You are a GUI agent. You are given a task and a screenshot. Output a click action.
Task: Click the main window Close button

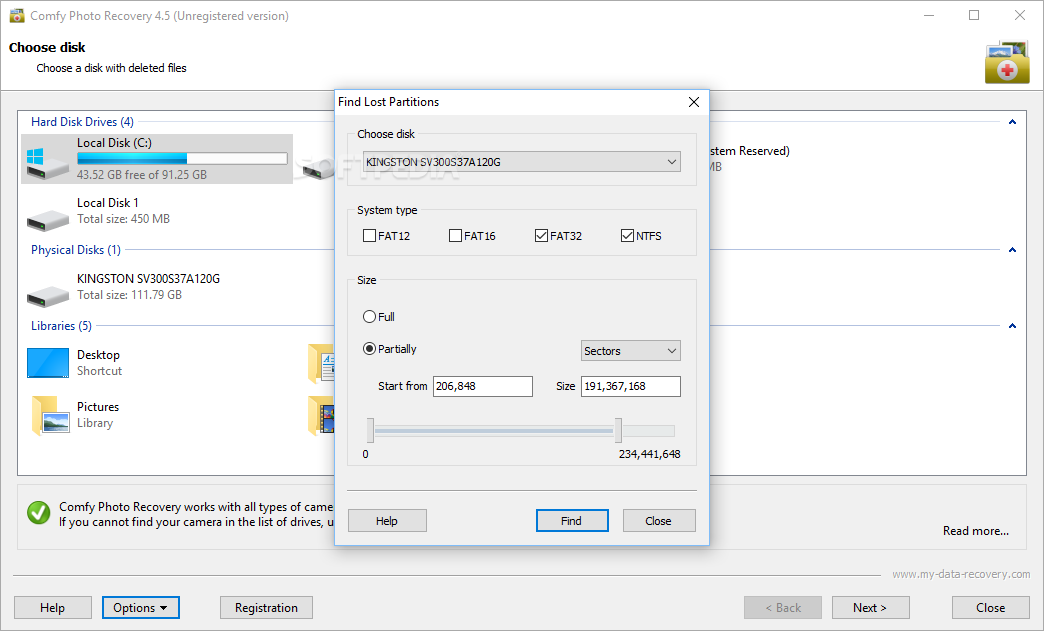coord(990,608)
